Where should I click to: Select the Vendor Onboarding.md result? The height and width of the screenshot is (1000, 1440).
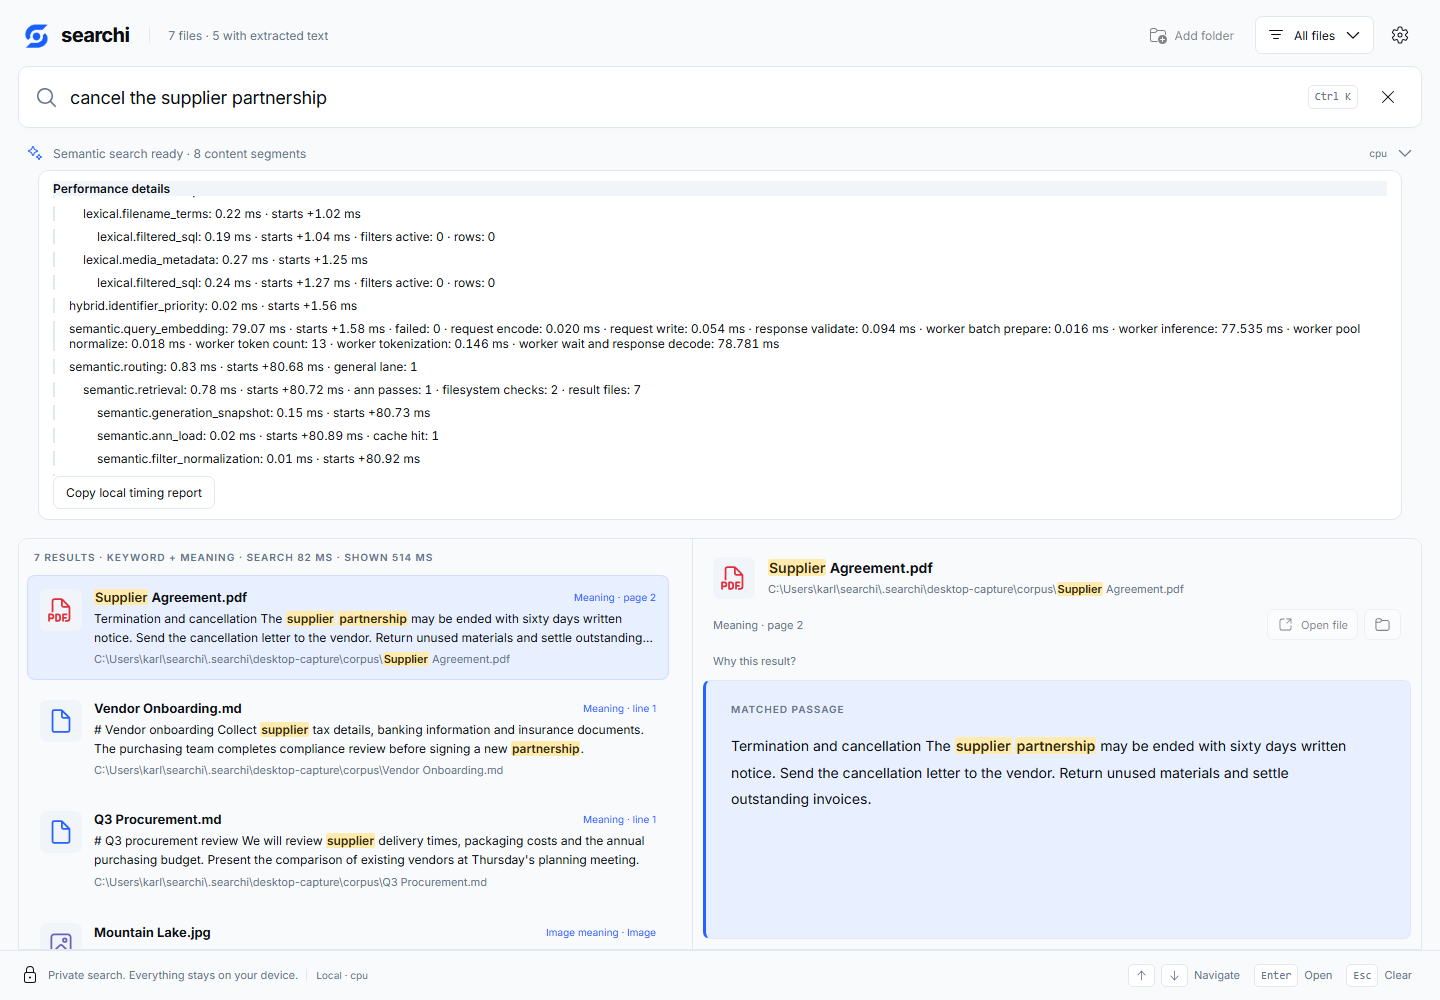coord(348,739)
